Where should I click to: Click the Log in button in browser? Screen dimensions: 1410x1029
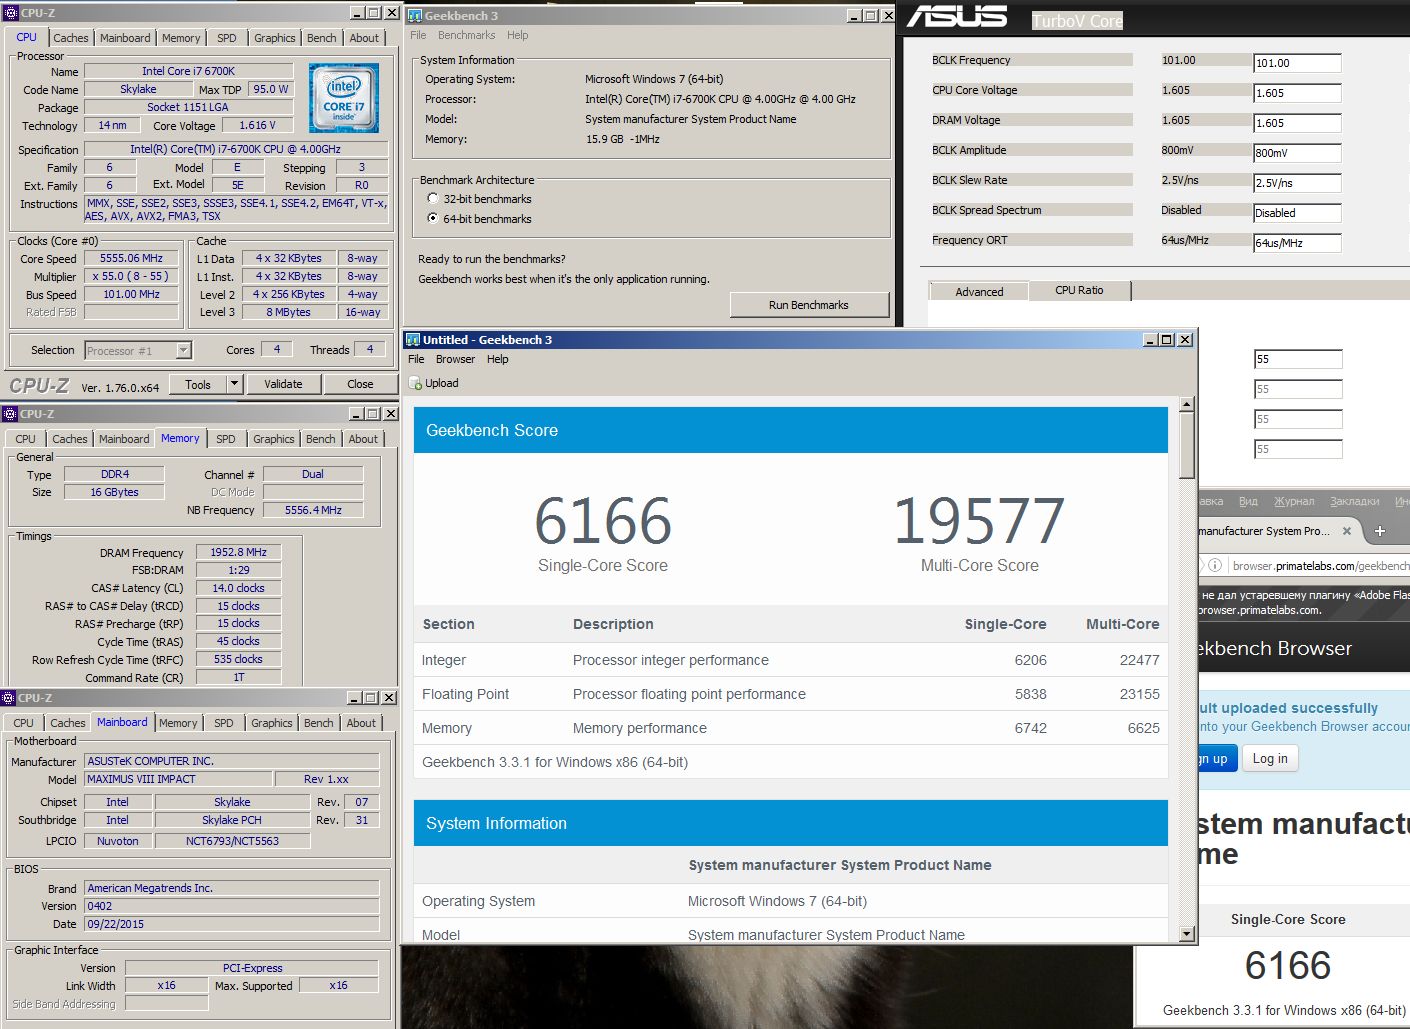1270,758
